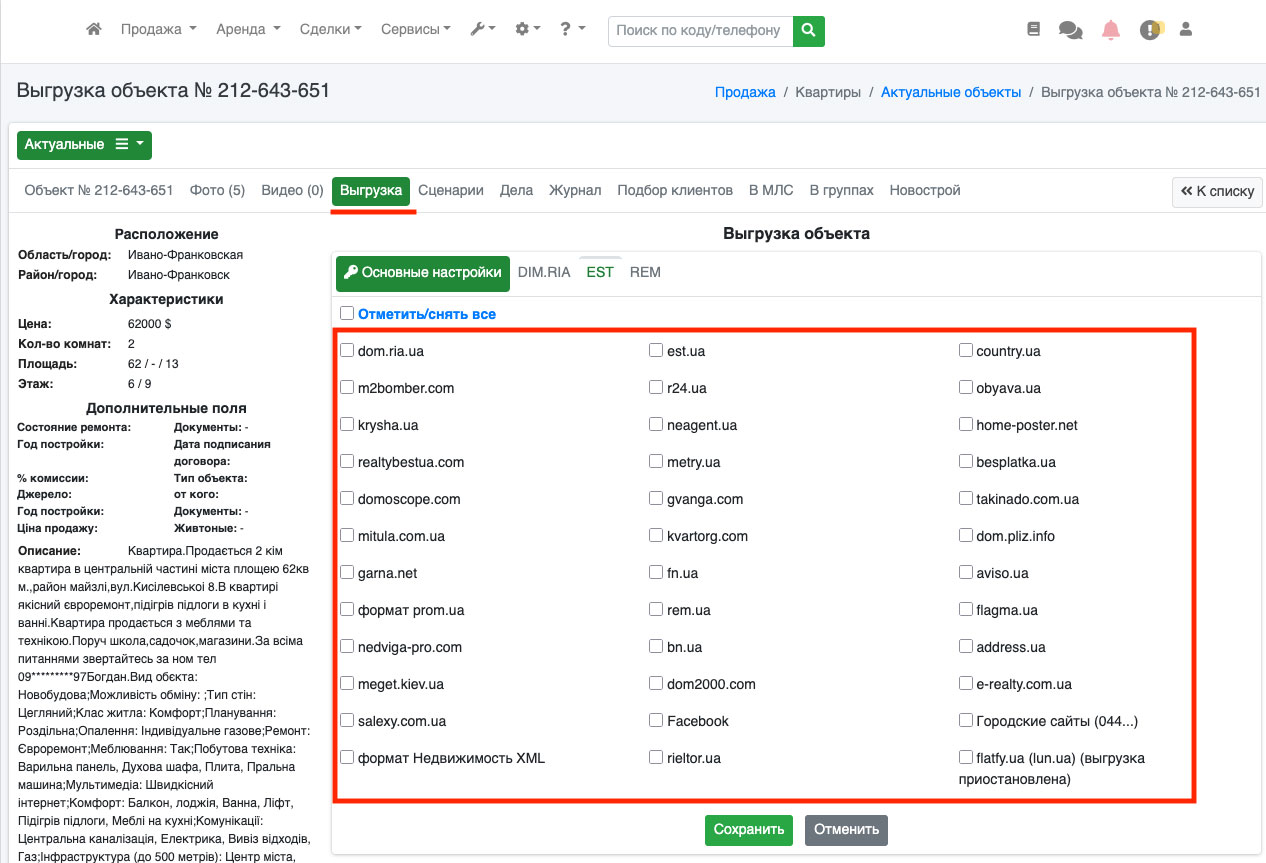Open the Объект № 212-643-651 tab

coord(99,190)
